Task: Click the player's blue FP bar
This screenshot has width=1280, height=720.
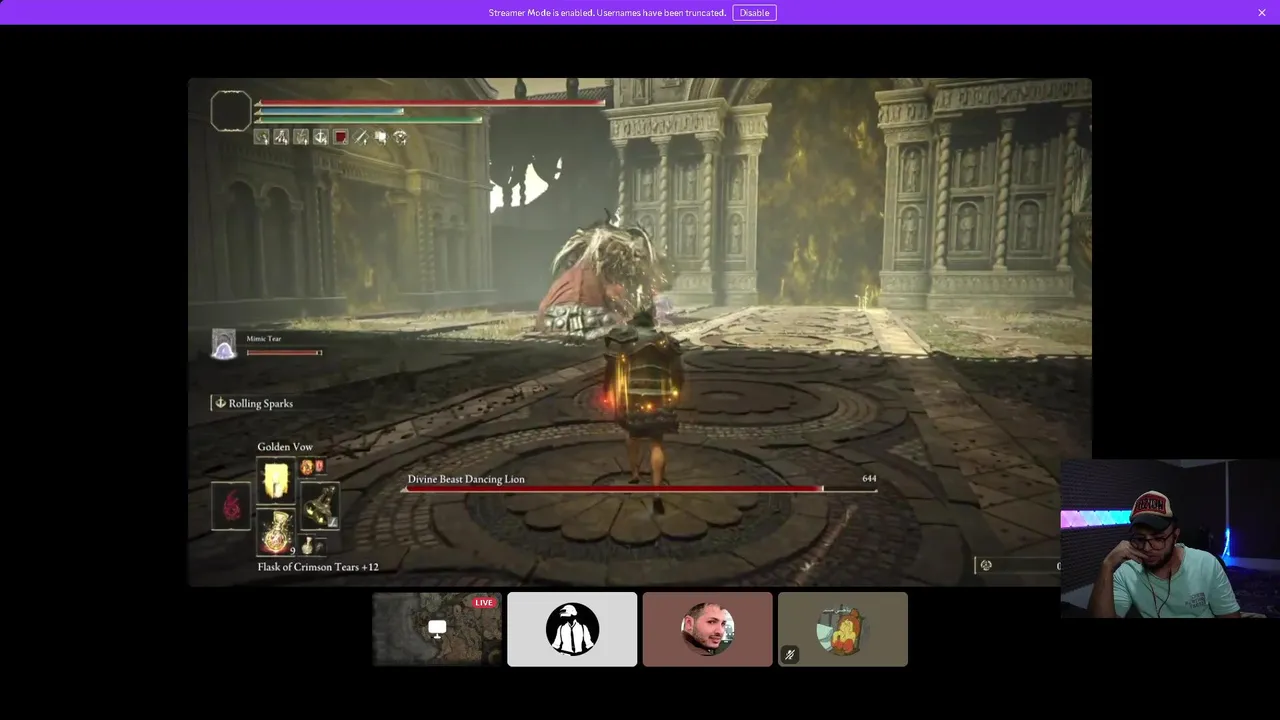Action: coord(330,111)
